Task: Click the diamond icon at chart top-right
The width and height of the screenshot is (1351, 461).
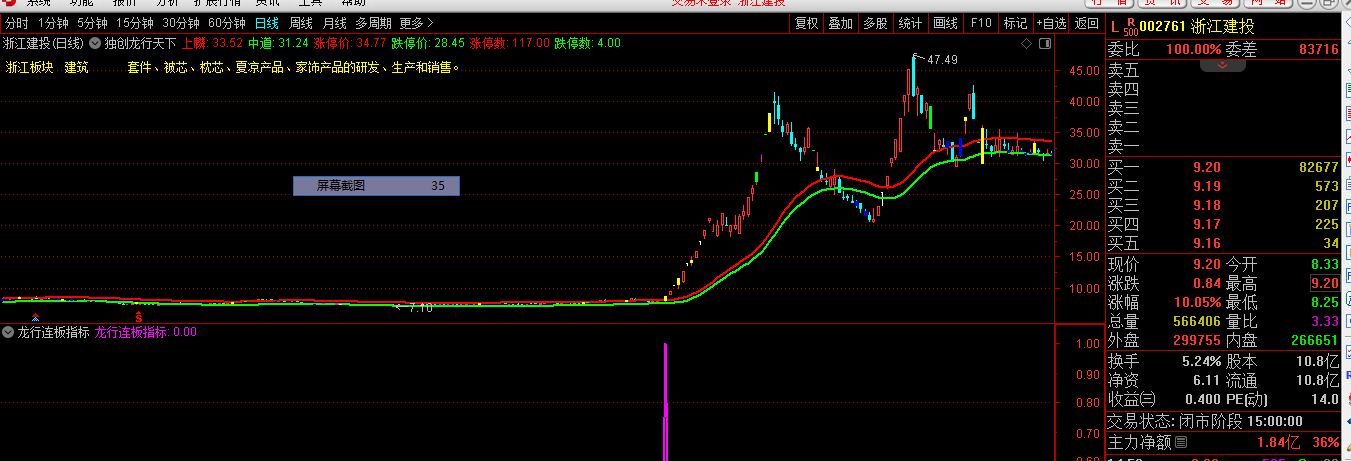Action: click(x=1026, y=44)
